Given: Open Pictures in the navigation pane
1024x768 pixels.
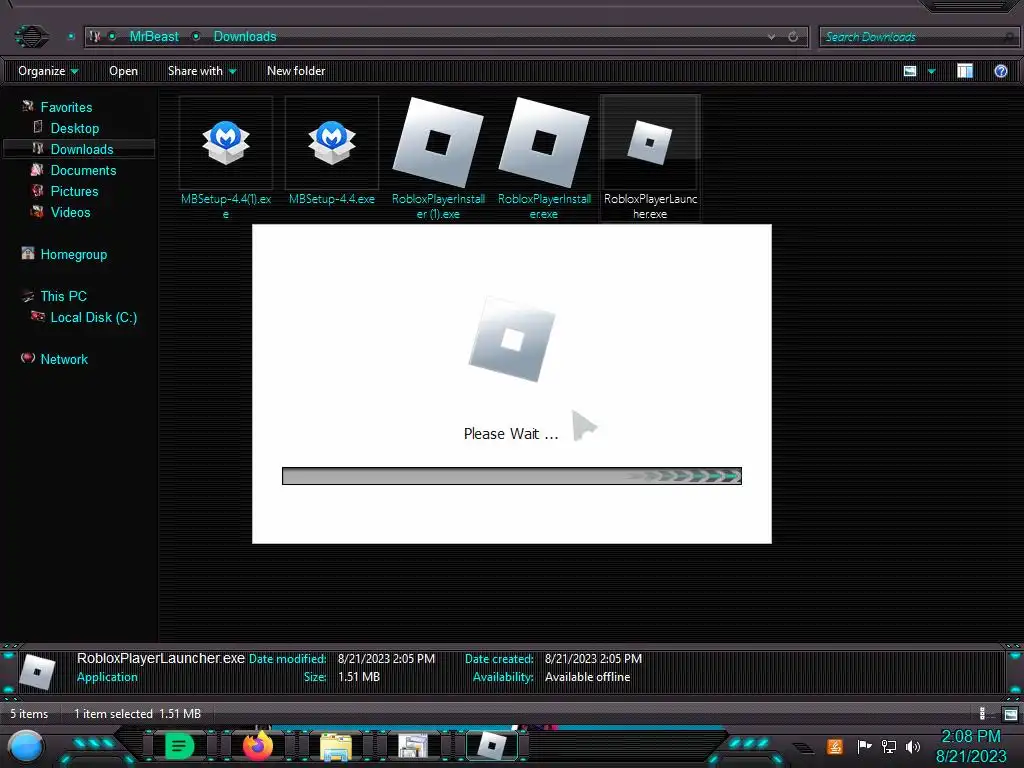Looking at the screenshot, I should (74, 191).
